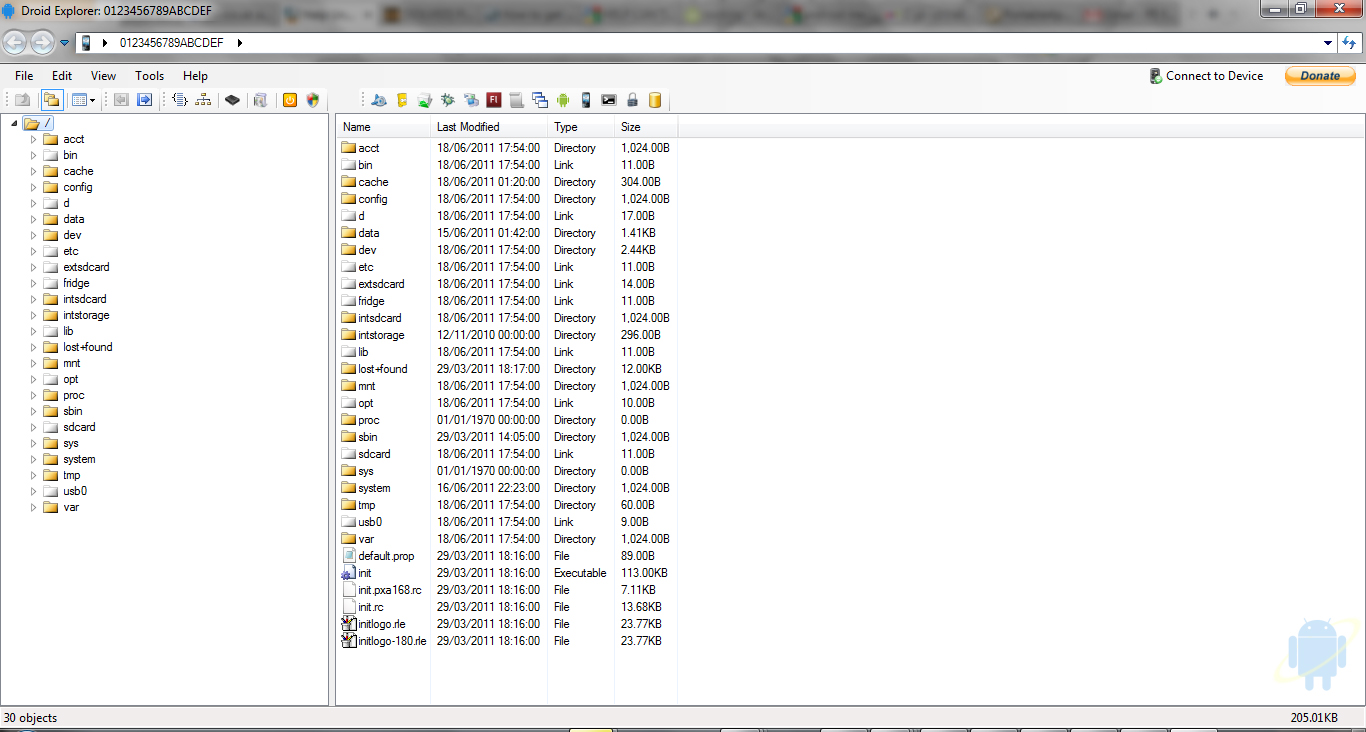Open the Help menu
The width and height of the screenshot is (1366, 732).
pos(195,76)
